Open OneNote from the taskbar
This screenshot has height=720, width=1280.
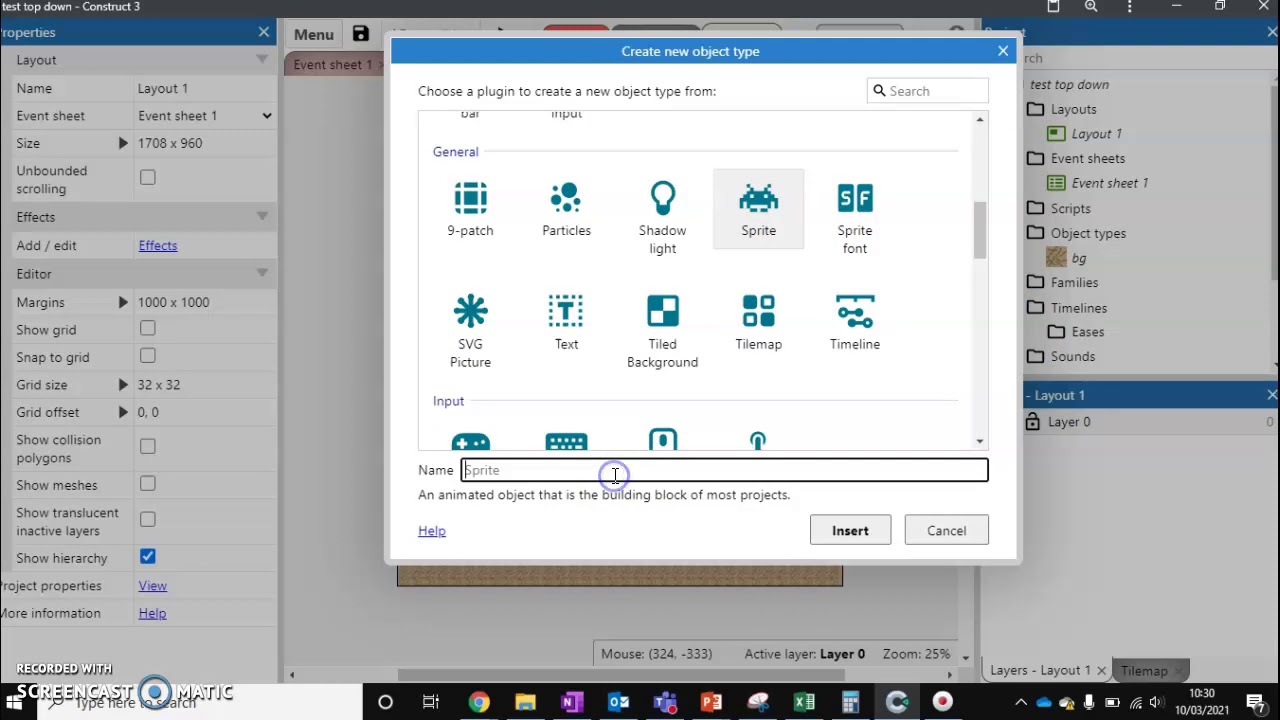(x=571, y=702)
